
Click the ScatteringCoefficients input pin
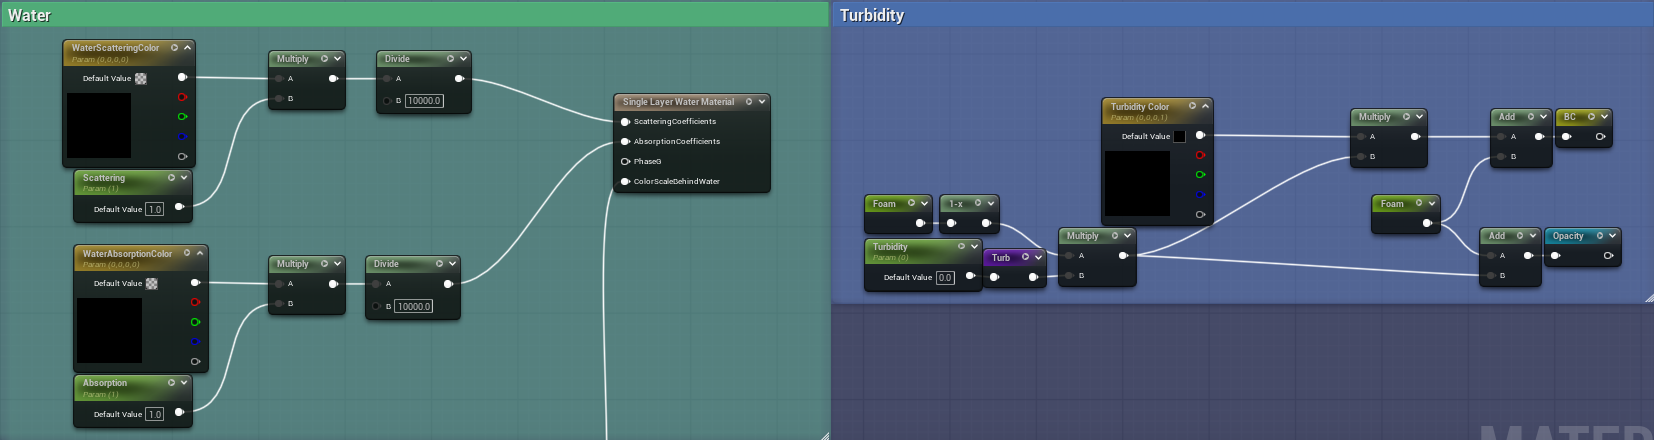pos(625,122)
